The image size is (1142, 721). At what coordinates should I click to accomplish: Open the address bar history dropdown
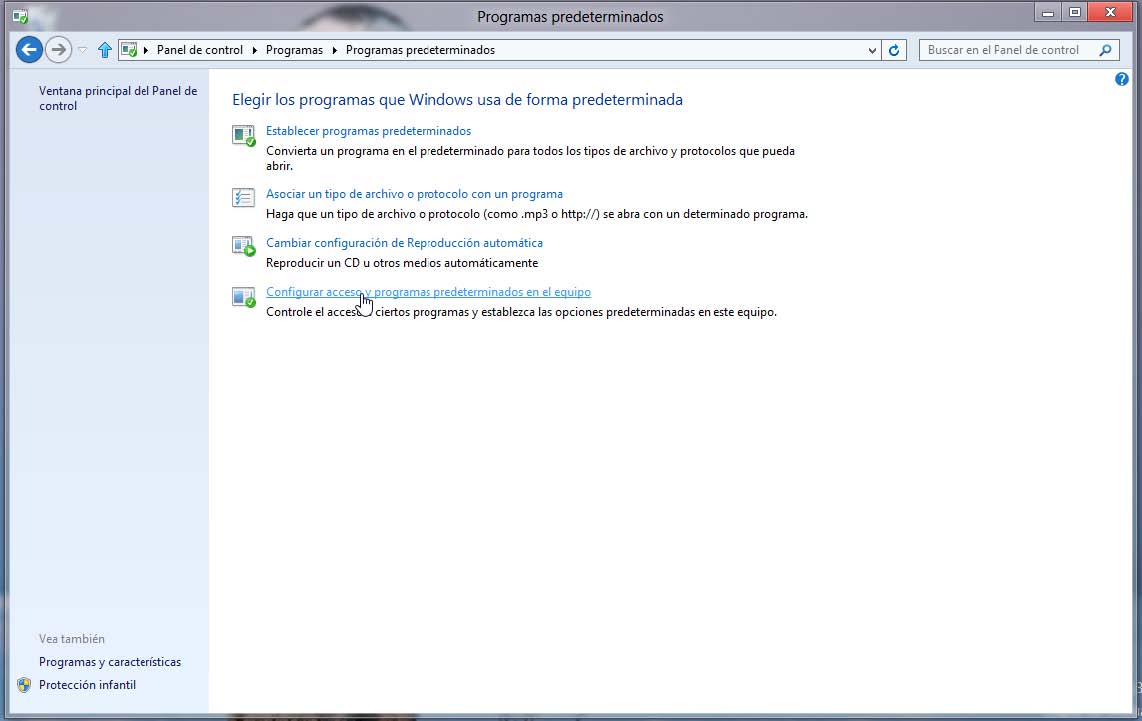coord(872,50)
